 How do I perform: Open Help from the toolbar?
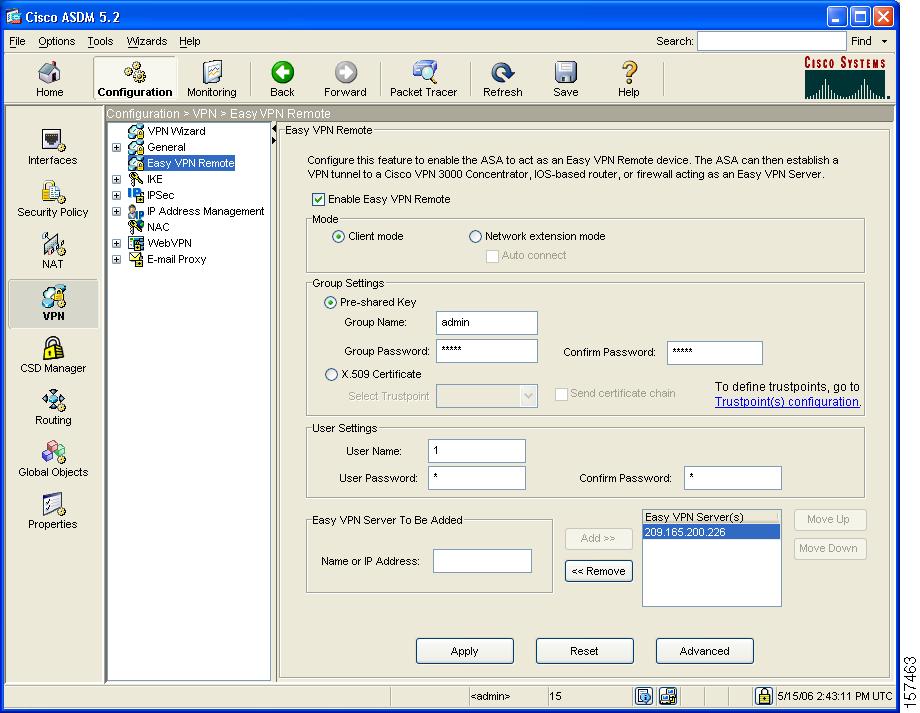(x=628, y=79)
